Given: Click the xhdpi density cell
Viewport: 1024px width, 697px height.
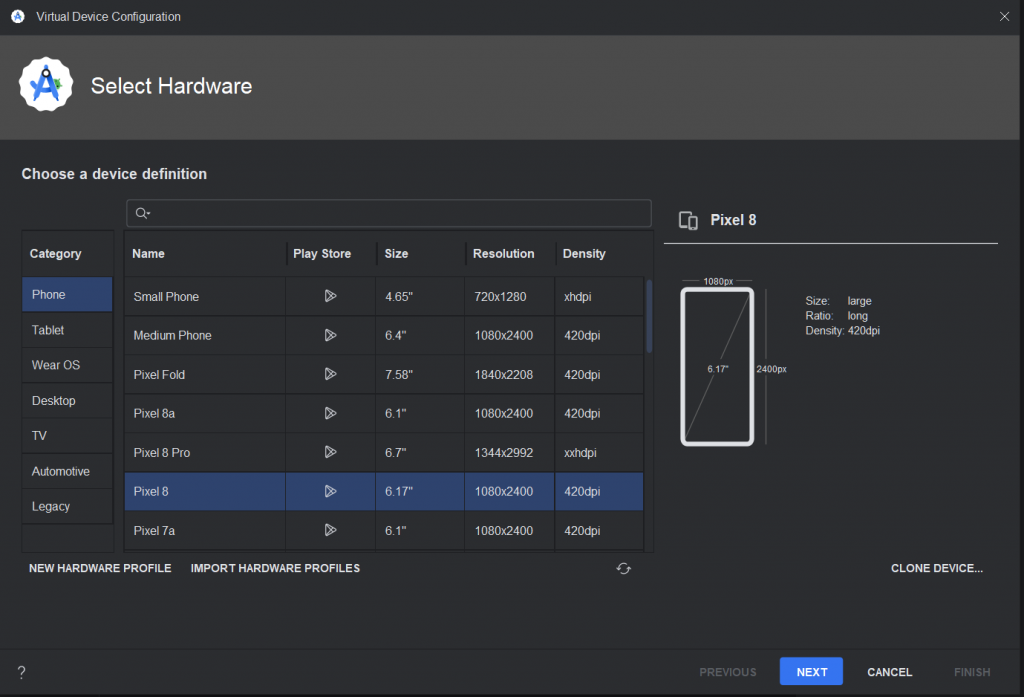Looking at the screenshot, I should [x=599, y=297].
